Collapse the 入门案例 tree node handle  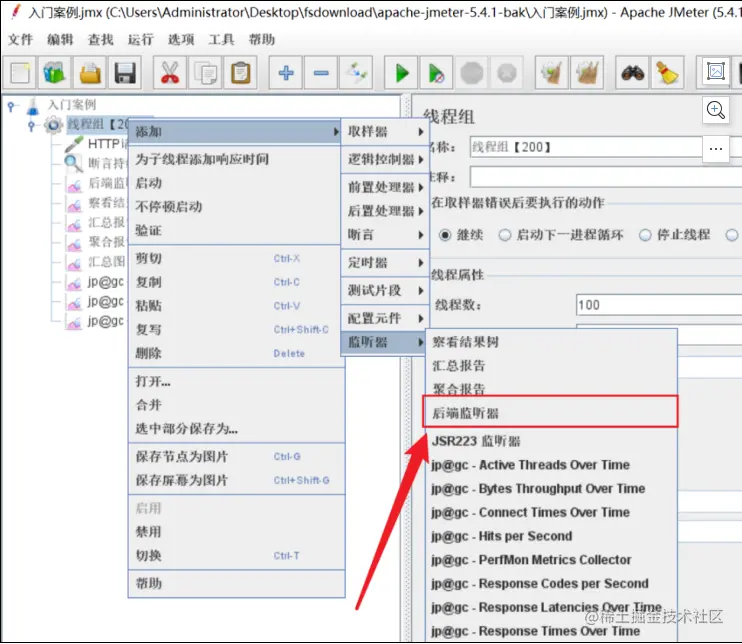(11, 106)
